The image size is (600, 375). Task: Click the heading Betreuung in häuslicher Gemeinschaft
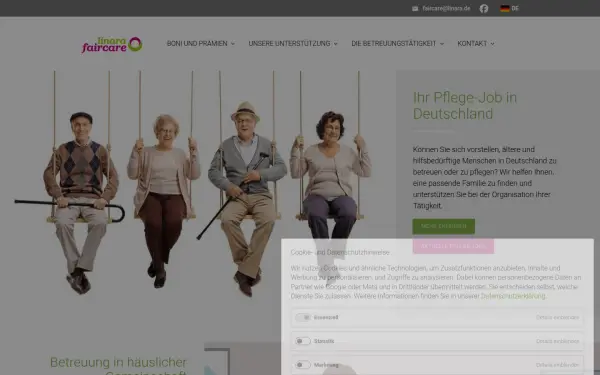(x=118, y=365)
